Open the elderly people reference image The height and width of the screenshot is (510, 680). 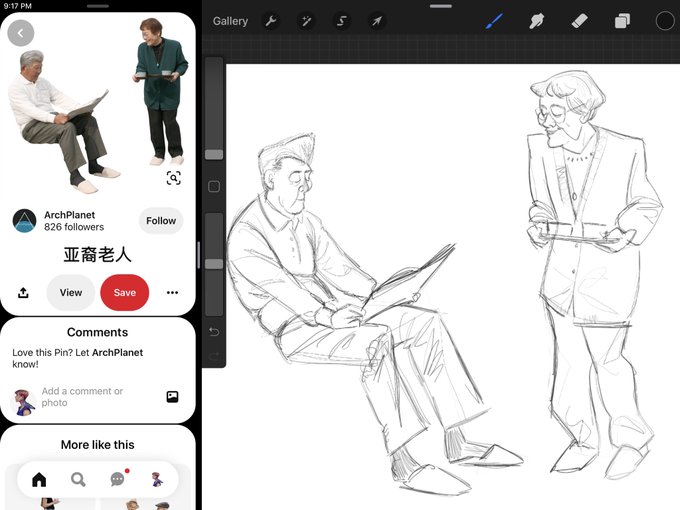point(98,106)
